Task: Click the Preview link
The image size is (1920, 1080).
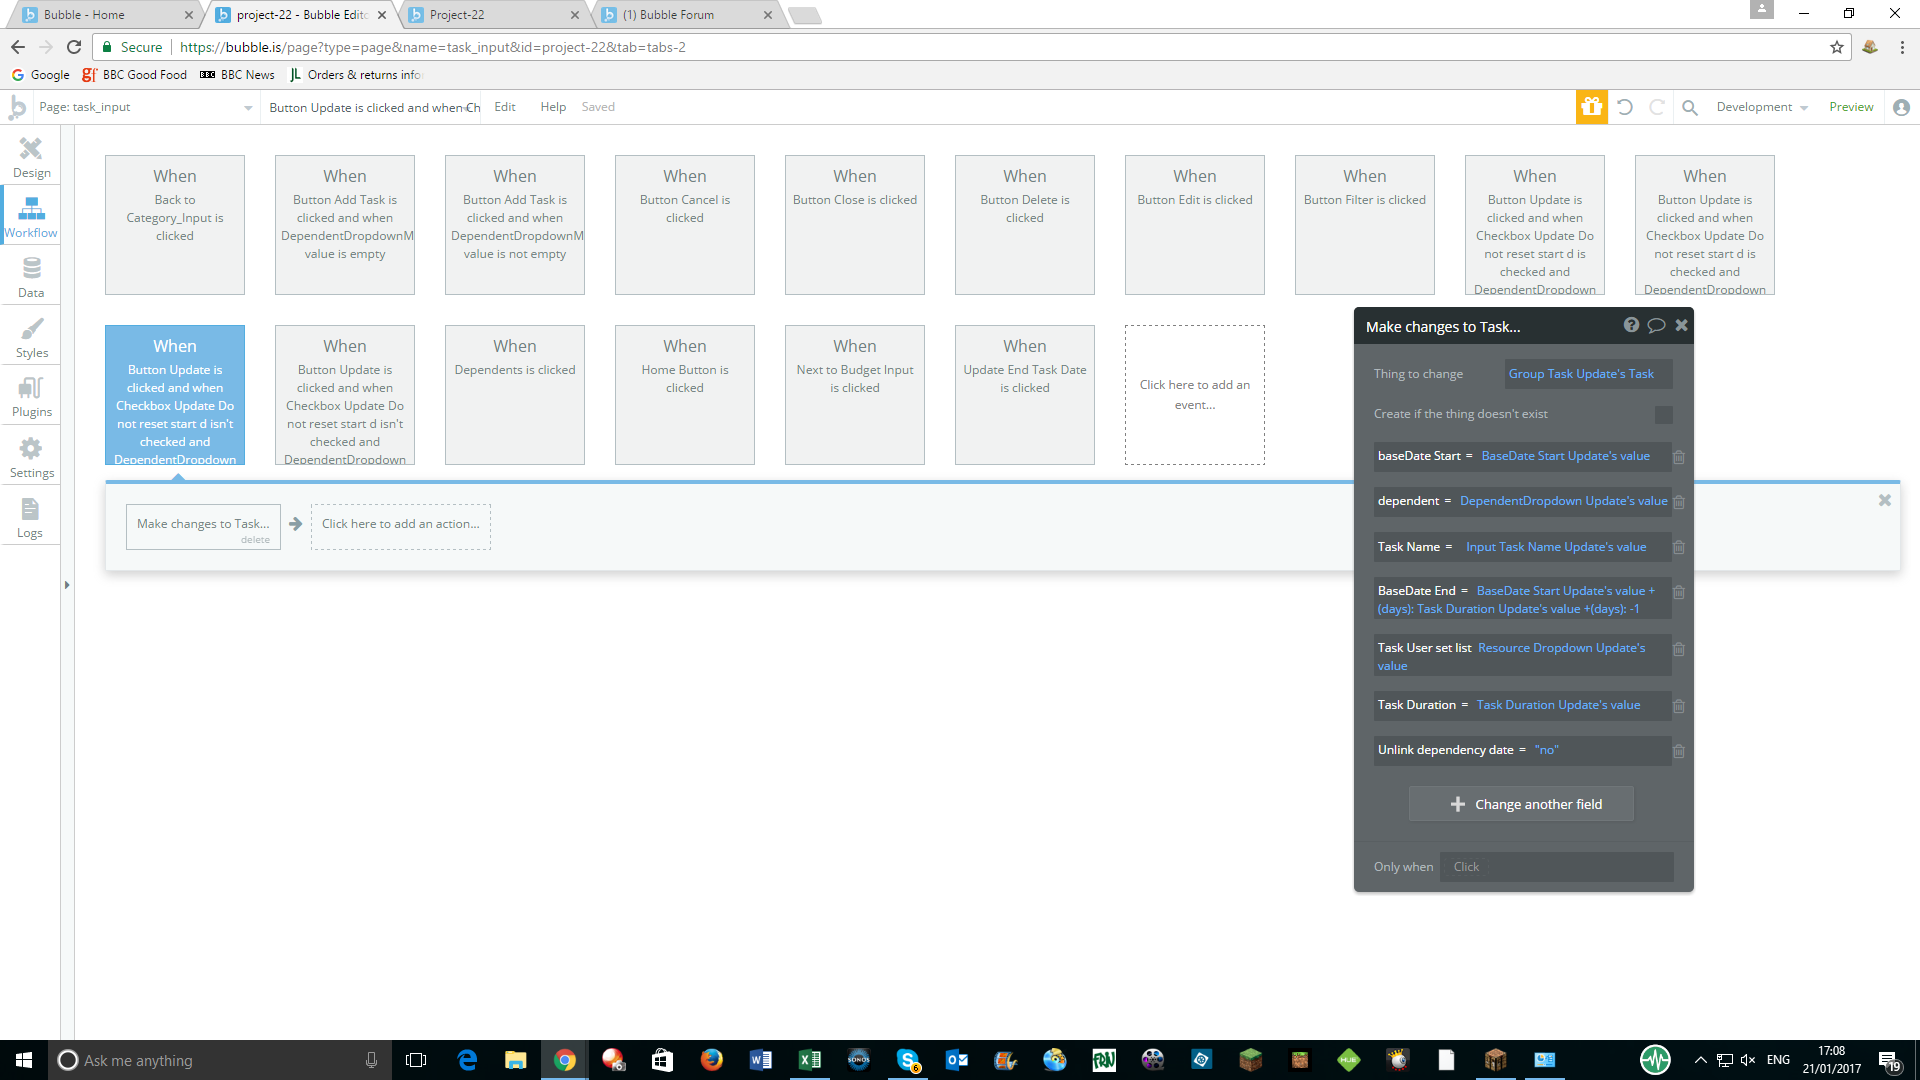Action: 1851,107
